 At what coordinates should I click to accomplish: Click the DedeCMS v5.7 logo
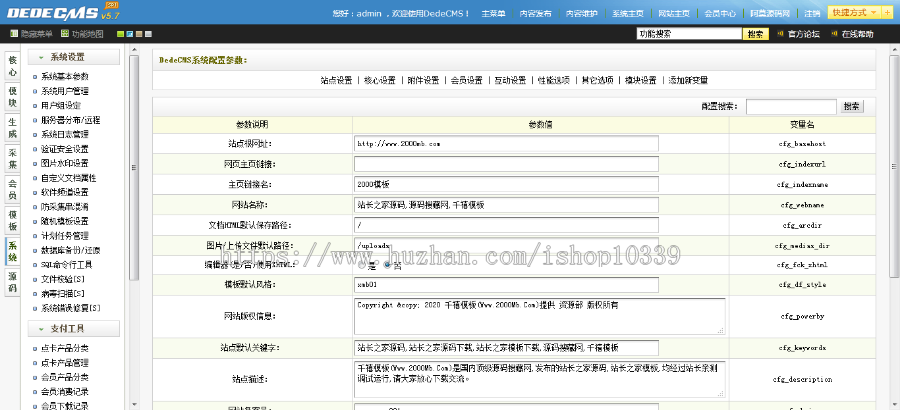[x=63, y=12]
